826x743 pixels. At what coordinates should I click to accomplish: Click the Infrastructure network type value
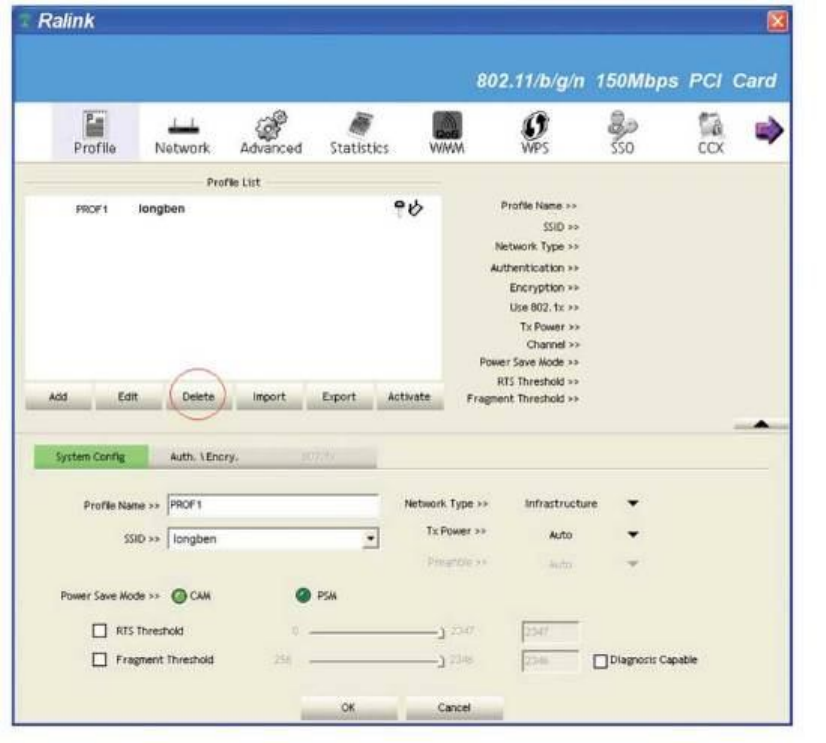(561, 504)
